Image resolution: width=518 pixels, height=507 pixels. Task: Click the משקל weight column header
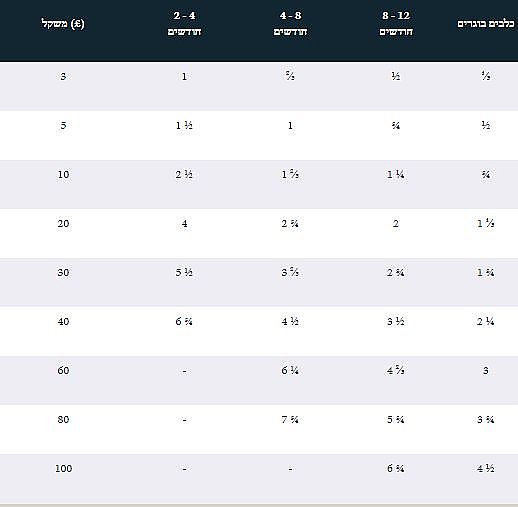(x=63, y=24)
